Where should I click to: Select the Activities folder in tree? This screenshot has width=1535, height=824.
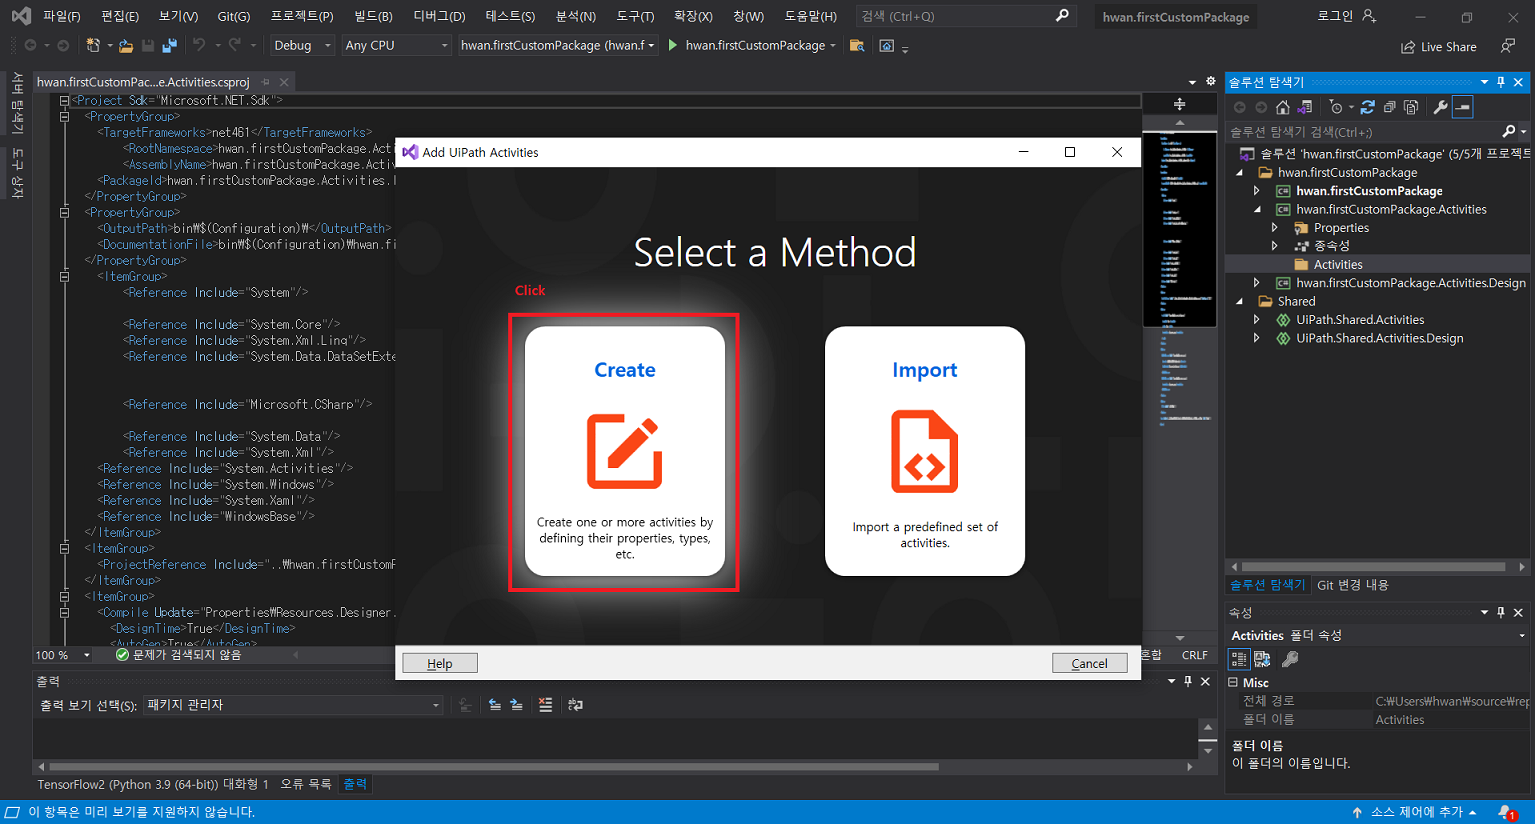[1338, 265]
